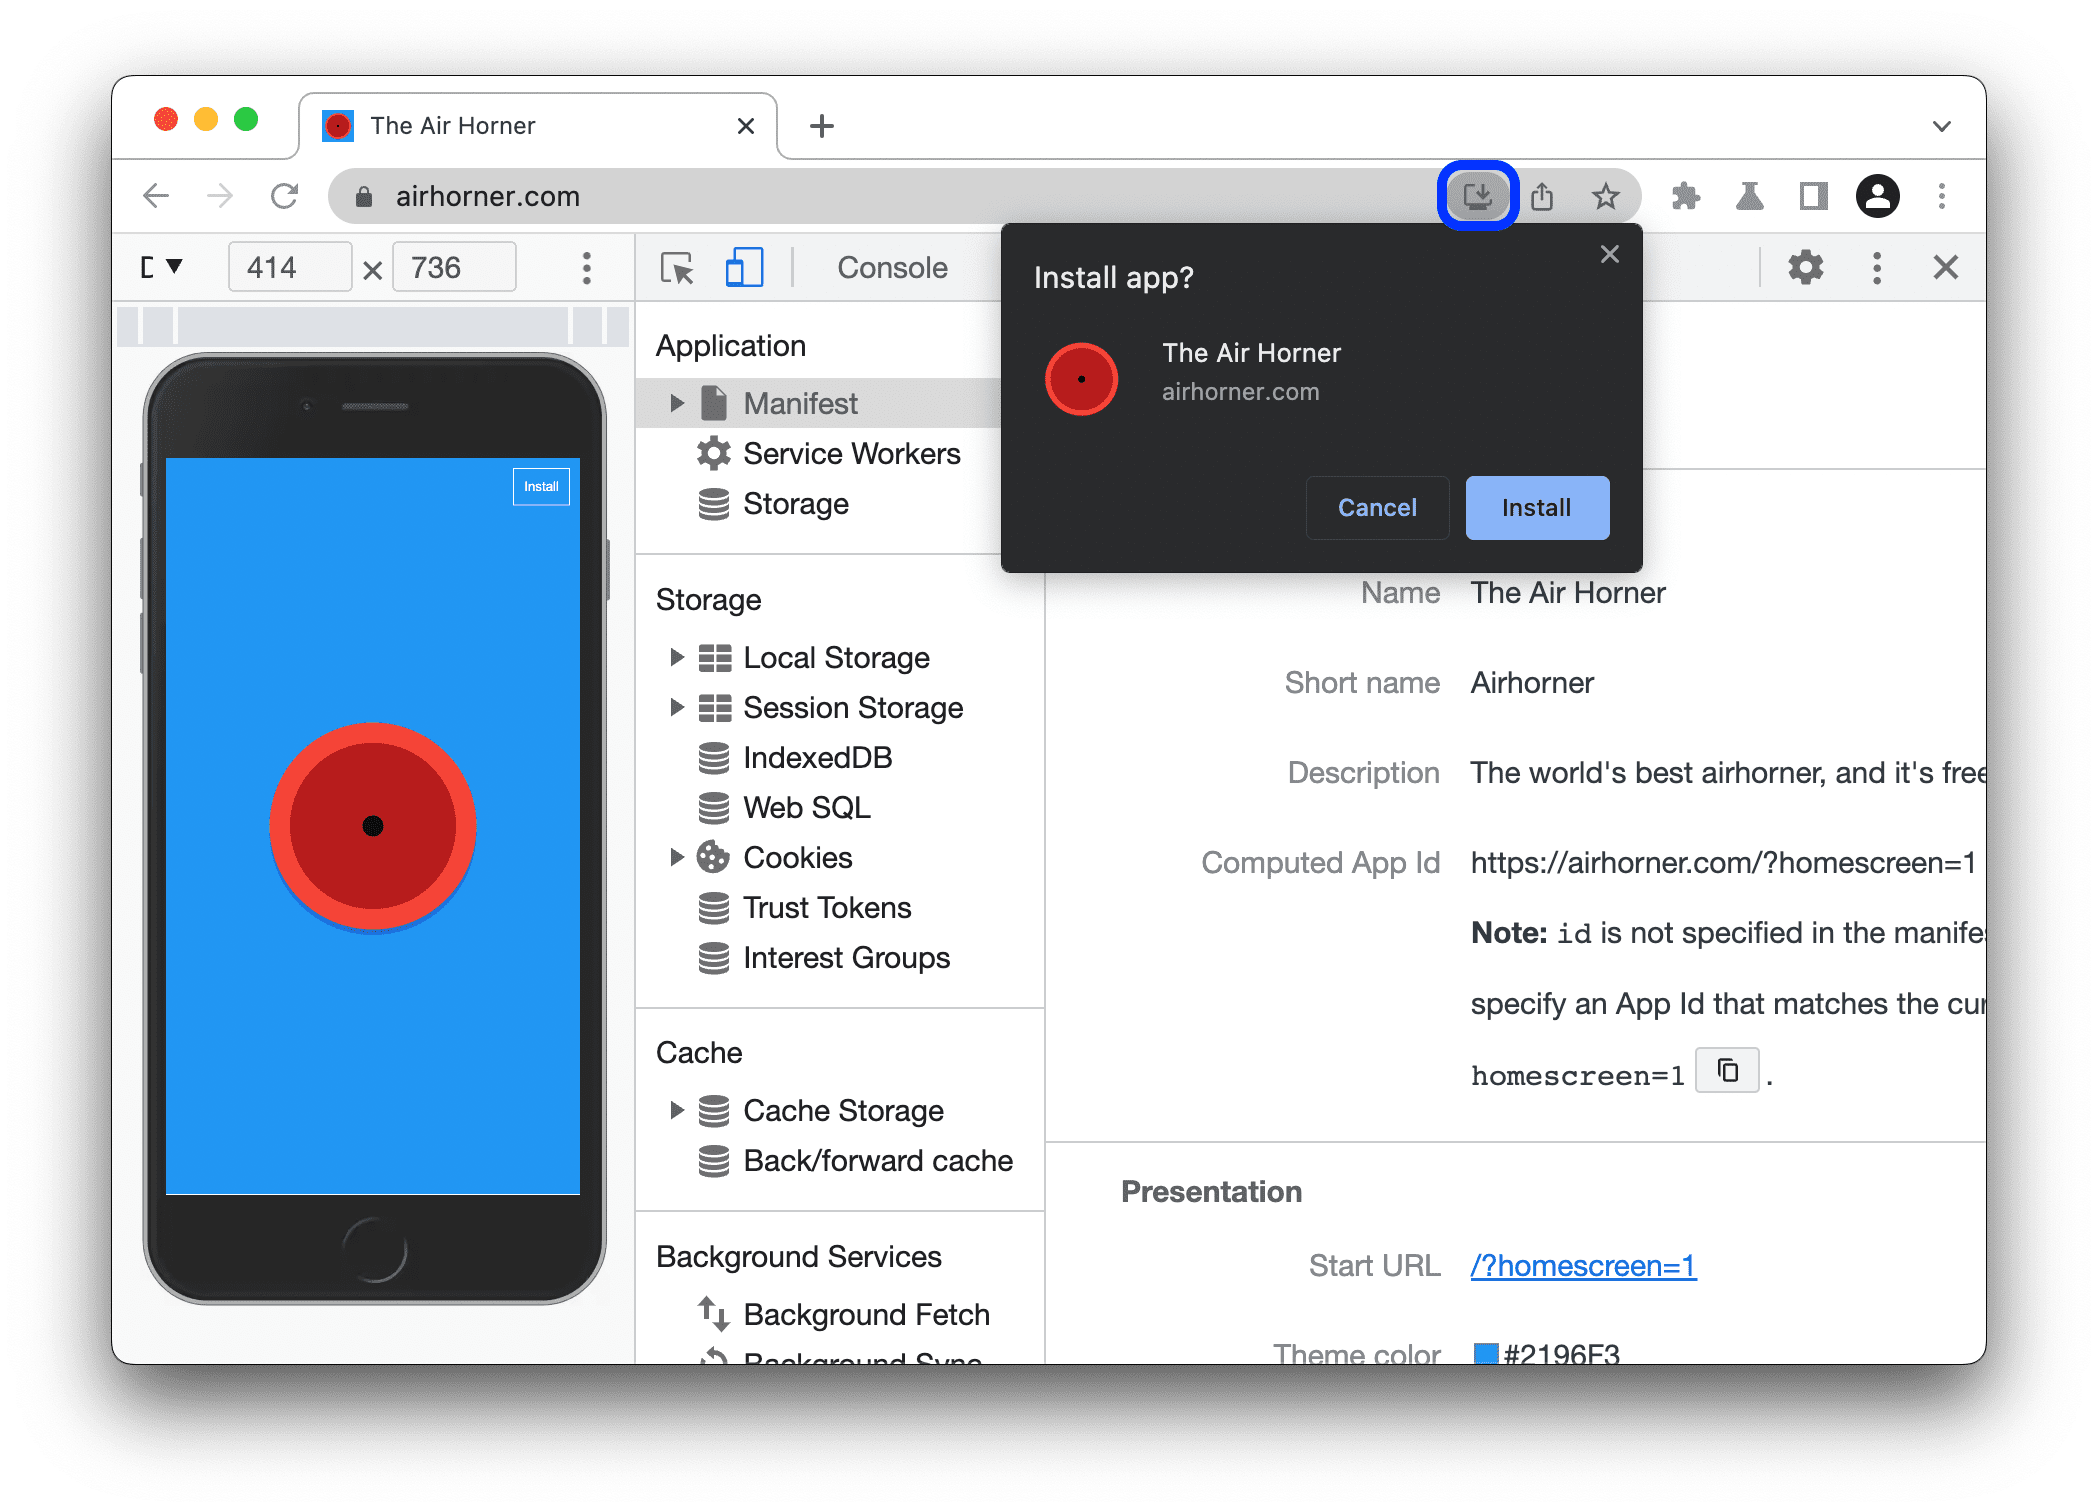Click the browser menu kebab icon
The image size is (2098, 1512).
[1945, 196]
